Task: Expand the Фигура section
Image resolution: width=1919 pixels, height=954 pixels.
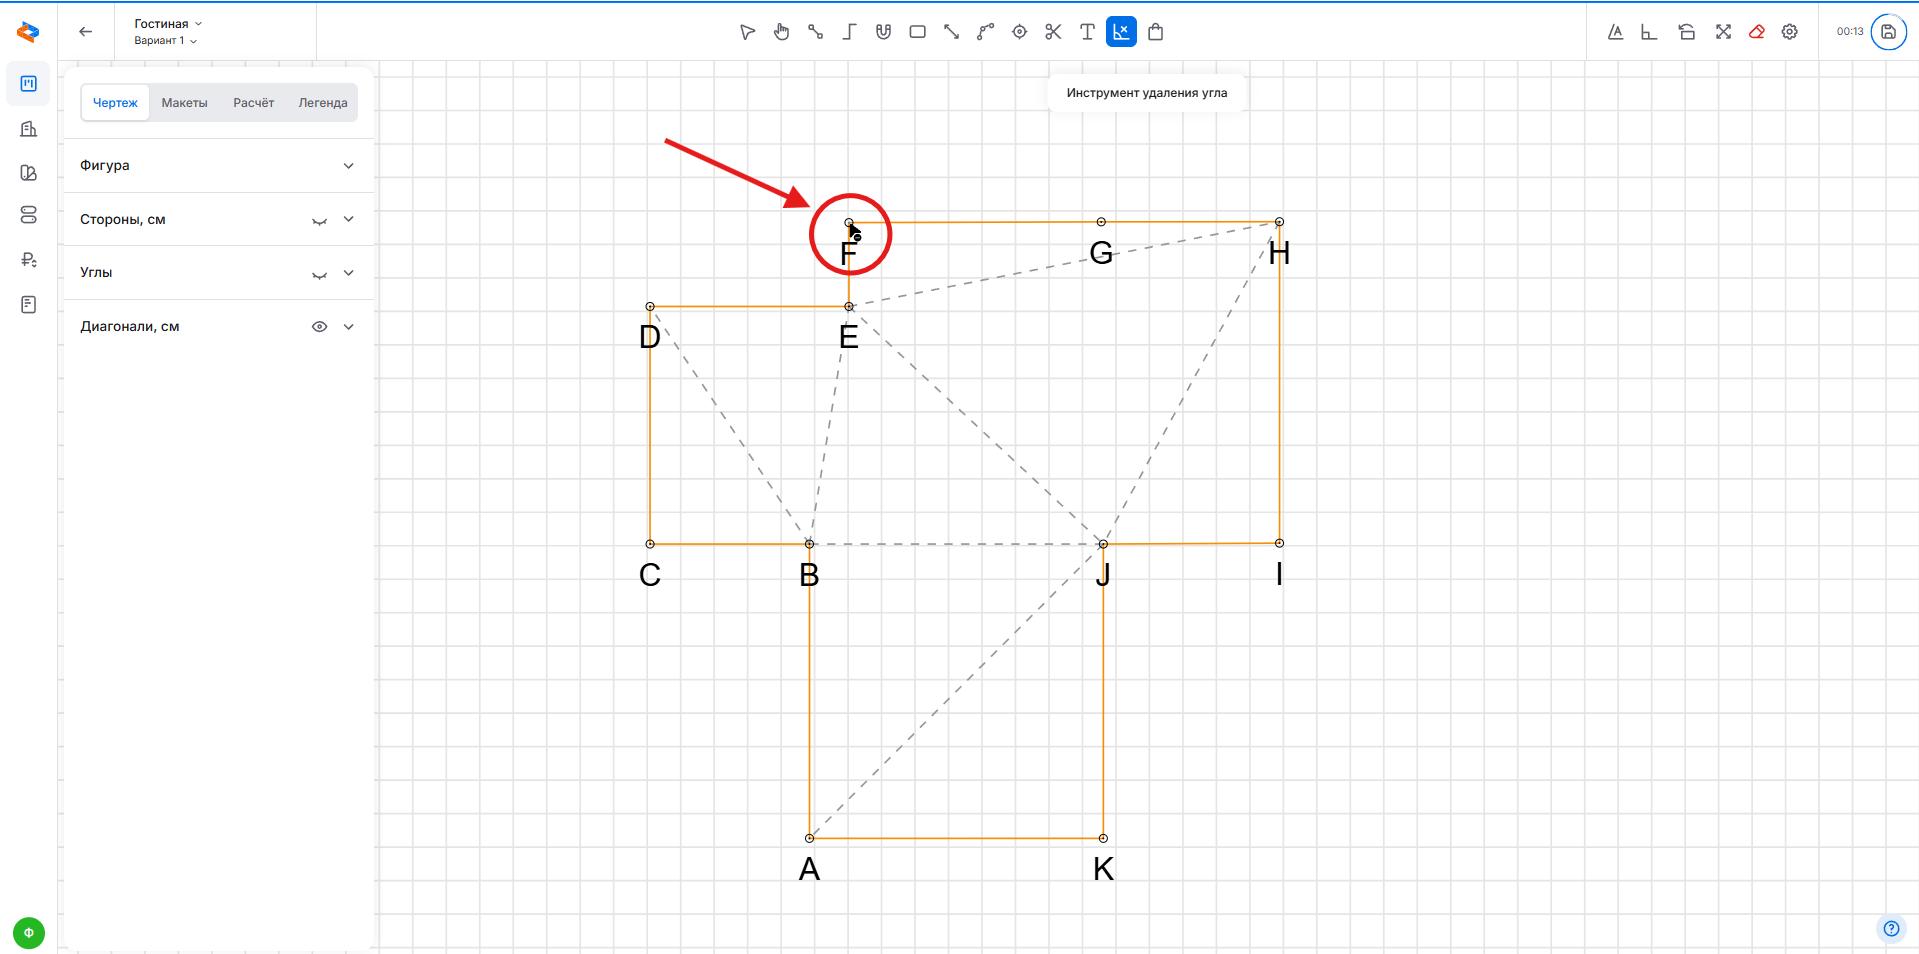Action: click(348, 166)
